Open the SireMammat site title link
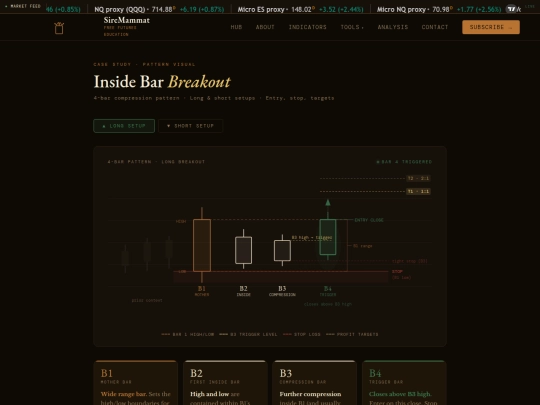The width and height of the screenshot is (540, 405). pos(127,20)
